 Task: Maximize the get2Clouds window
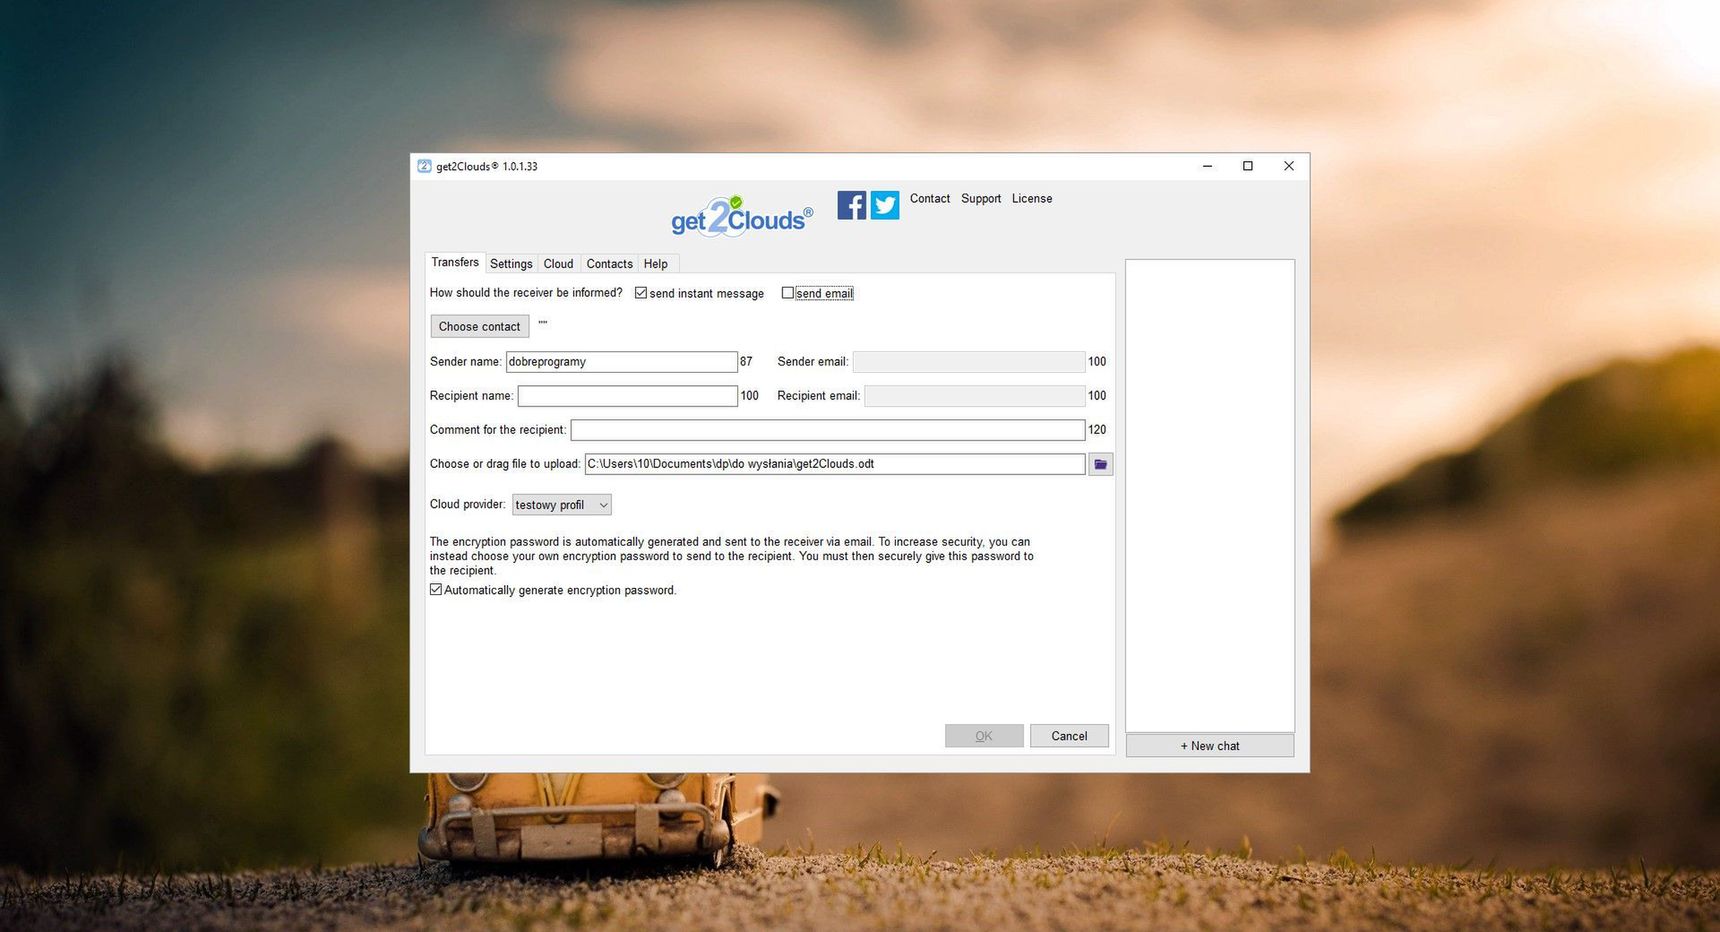(1248, 166)
